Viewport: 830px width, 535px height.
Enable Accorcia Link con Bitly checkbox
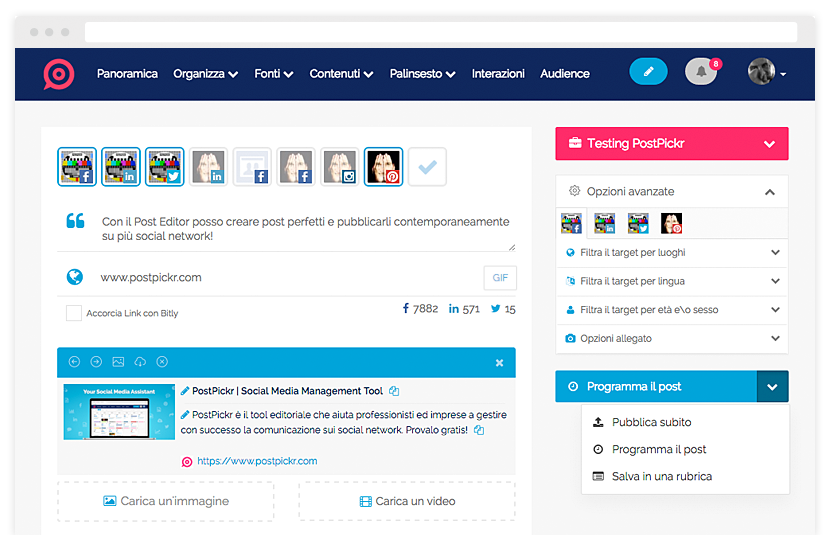pos(74,313)
